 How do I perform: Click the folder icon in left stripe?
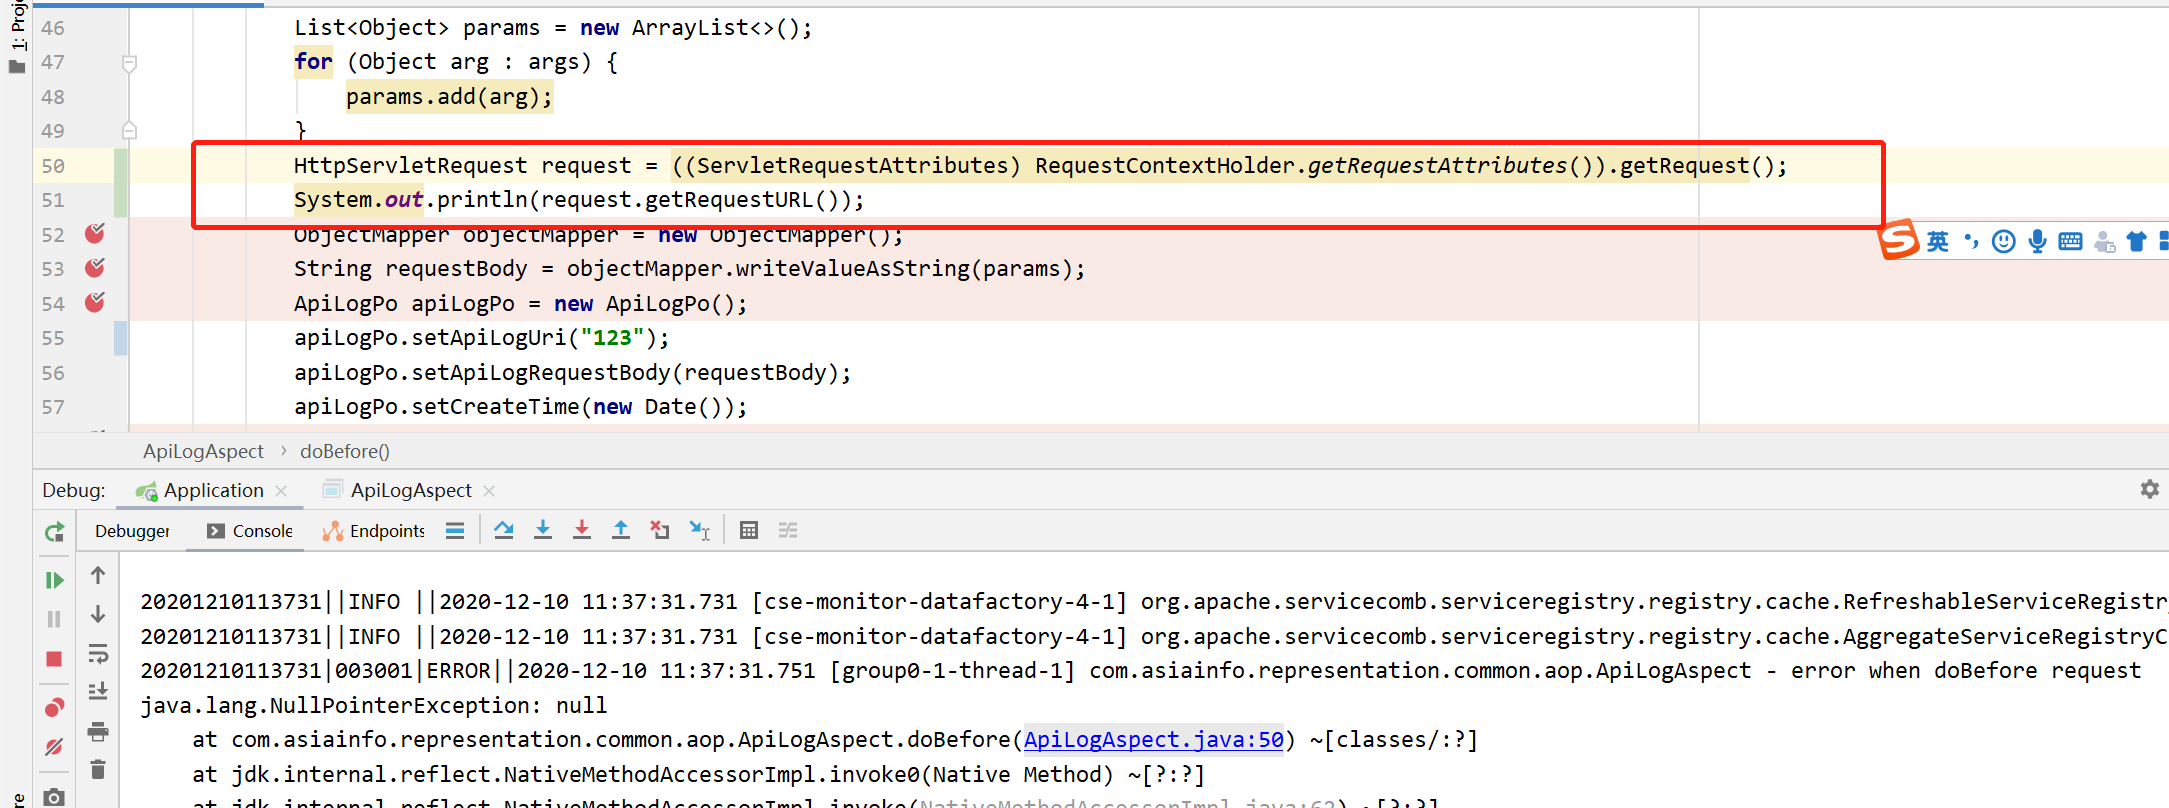click(16, 67)
